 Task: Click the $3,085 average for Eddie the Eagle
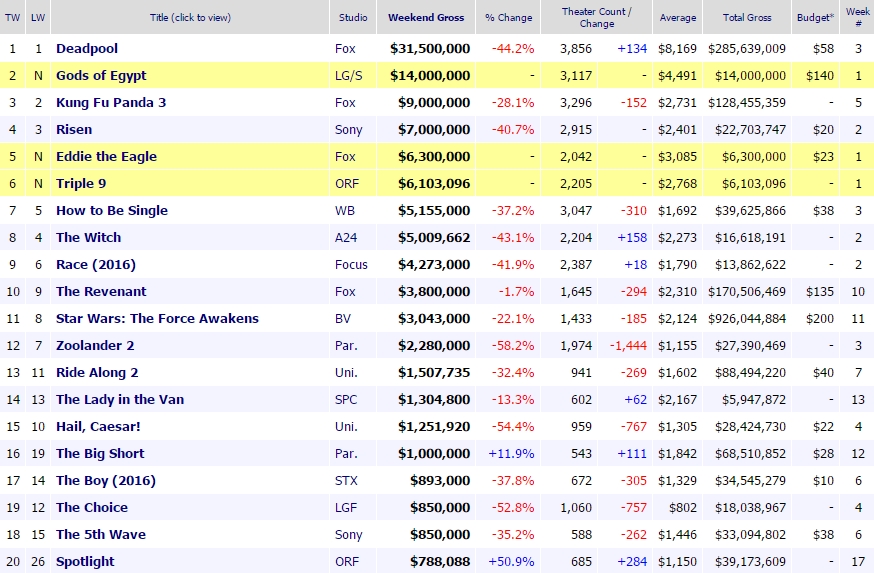pos(677,157)
